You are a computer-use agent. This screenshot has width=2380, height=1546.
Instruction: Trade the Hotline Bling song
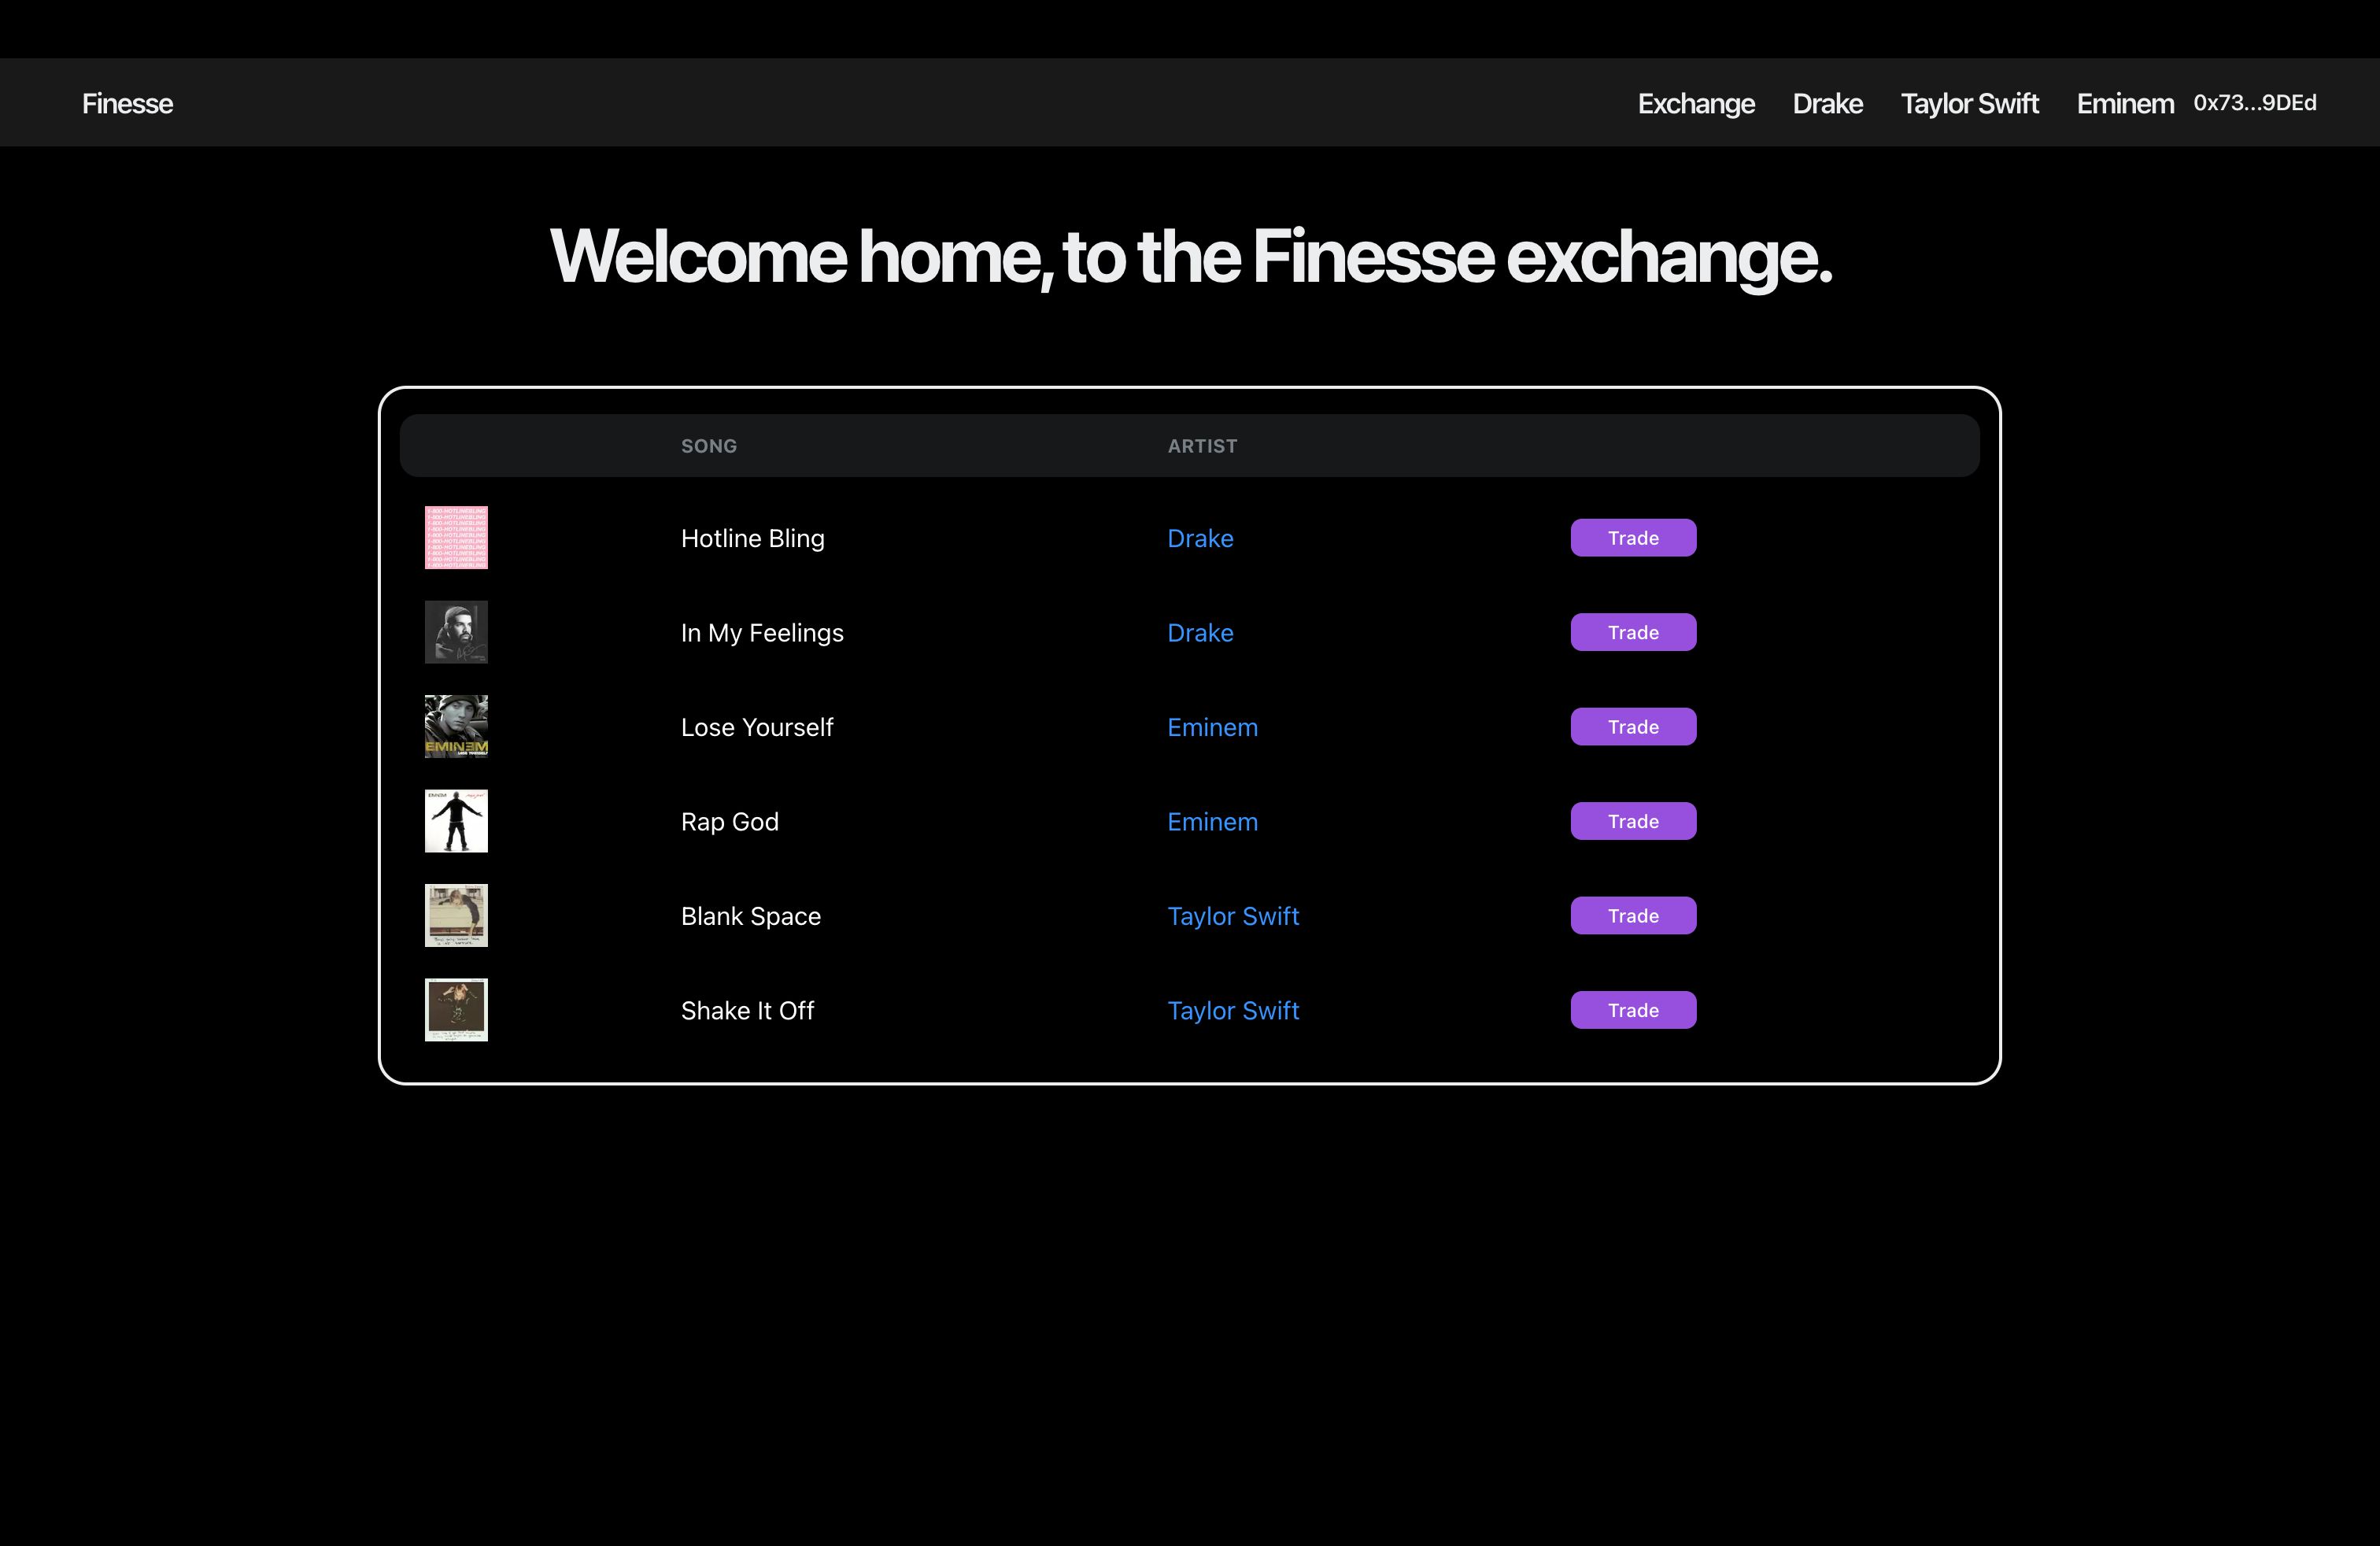(x=1633, y=538)
